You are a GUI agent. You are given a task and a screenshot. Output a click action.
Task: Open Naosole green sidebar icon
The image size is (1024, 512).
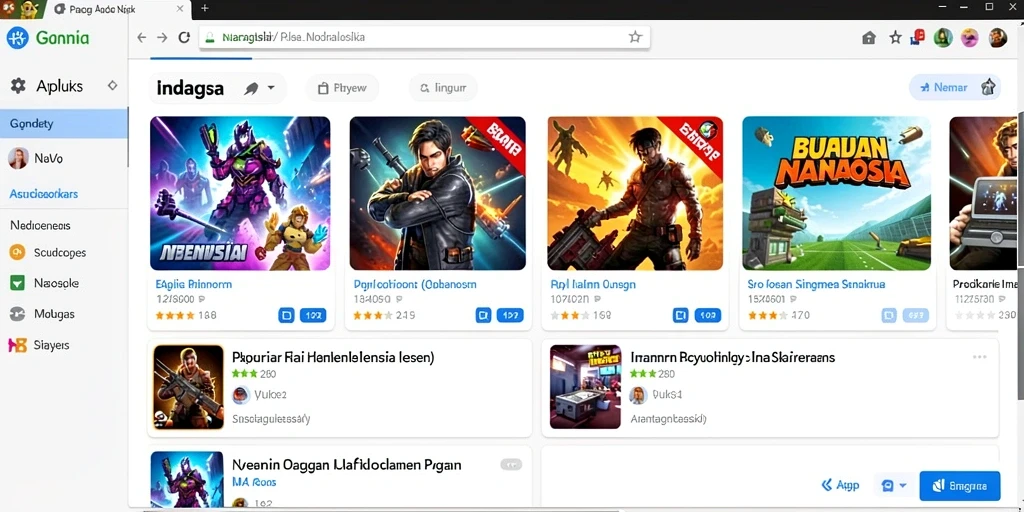click(17, 283)
